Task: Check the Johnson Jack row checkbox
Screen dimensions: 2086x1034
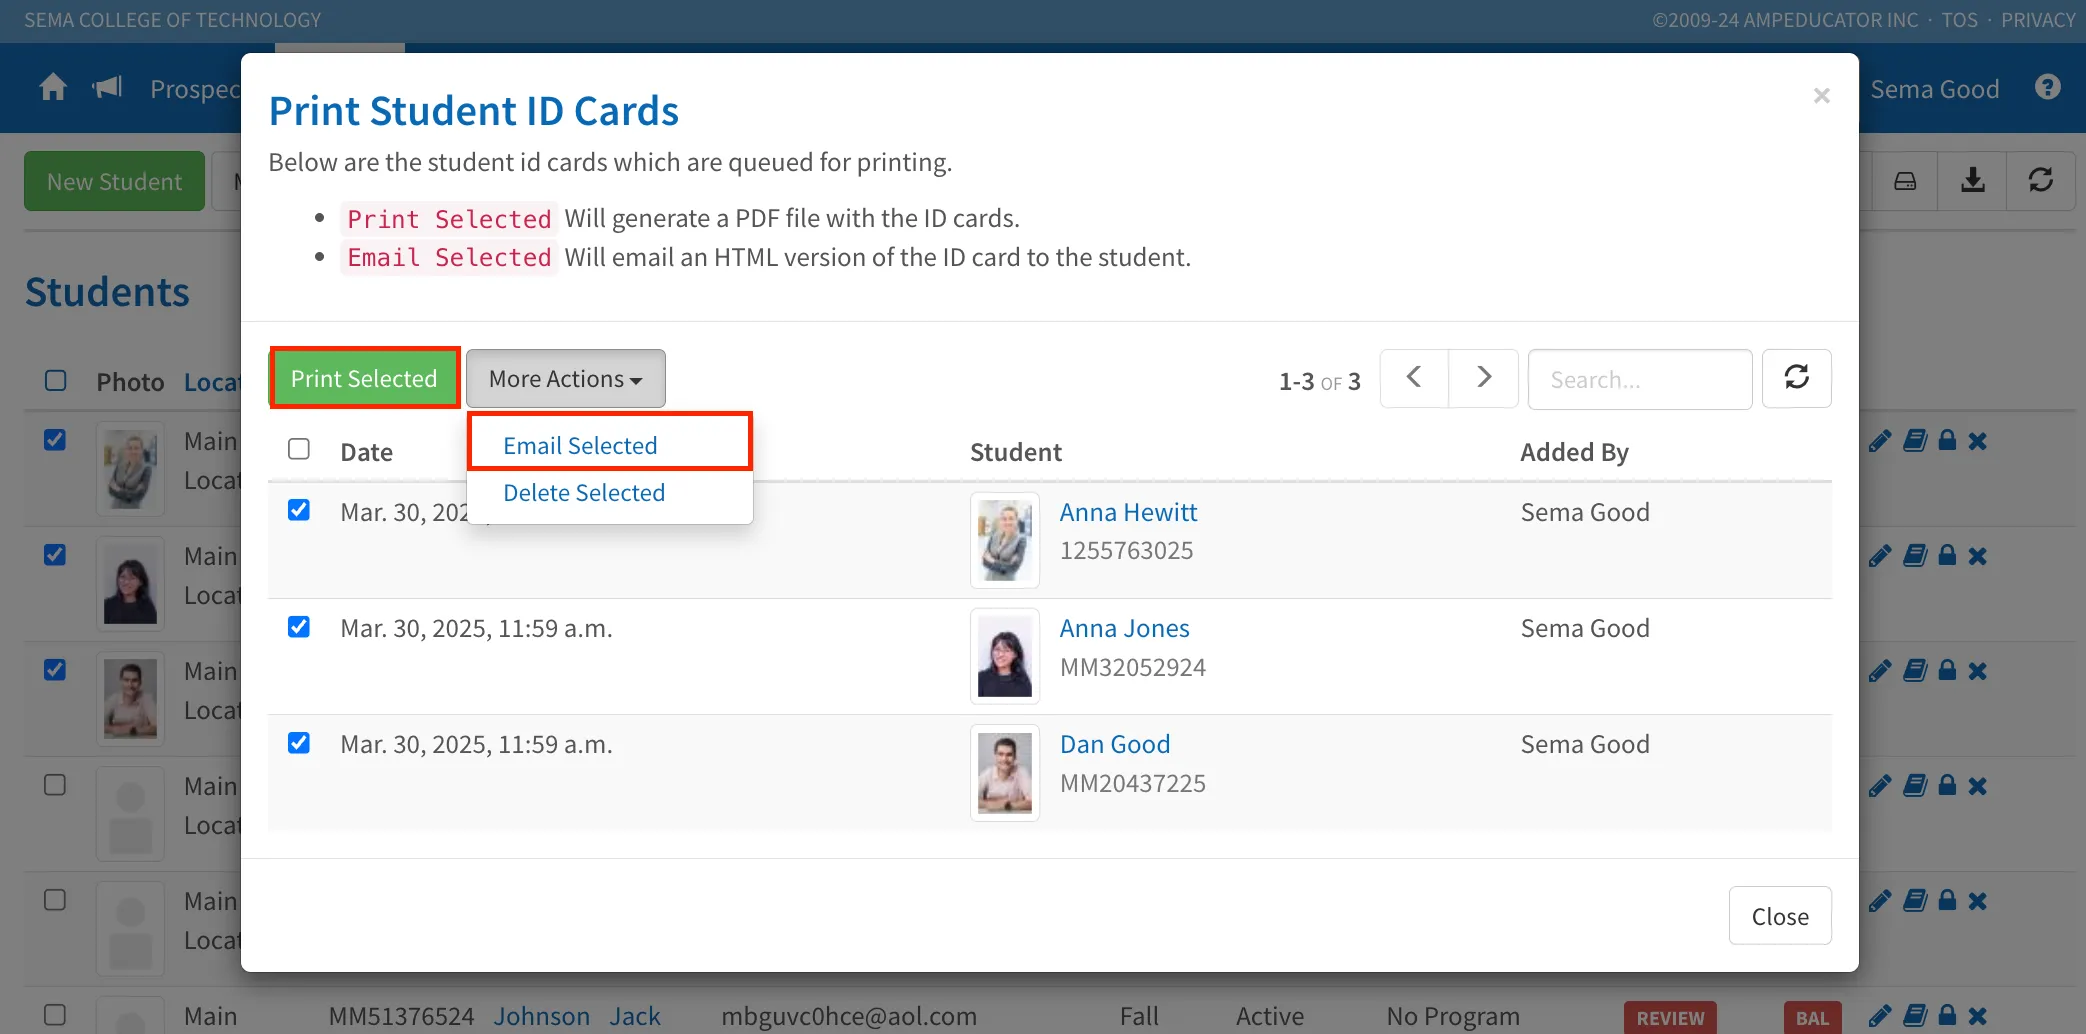Action: coord(56,1014)
